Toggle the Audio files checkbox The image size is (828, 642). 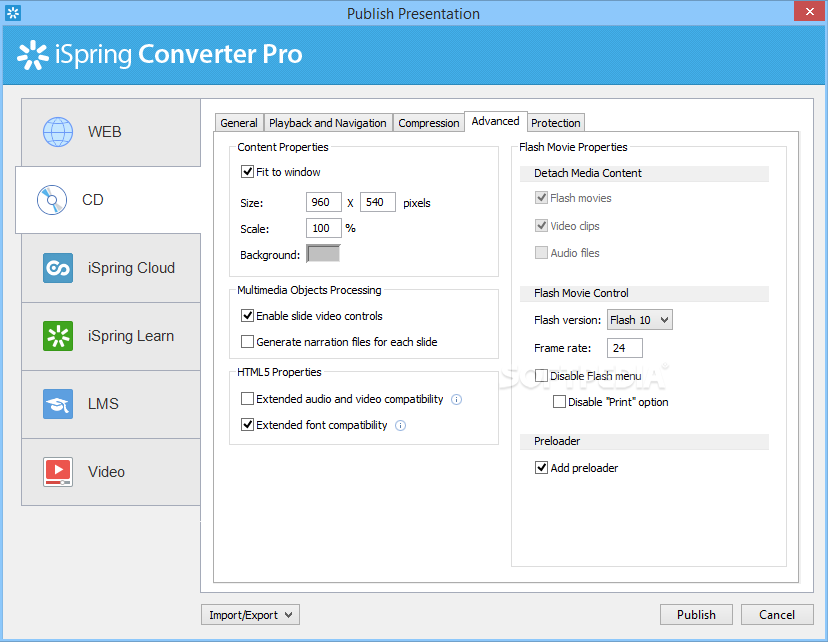tap(541, 252)
